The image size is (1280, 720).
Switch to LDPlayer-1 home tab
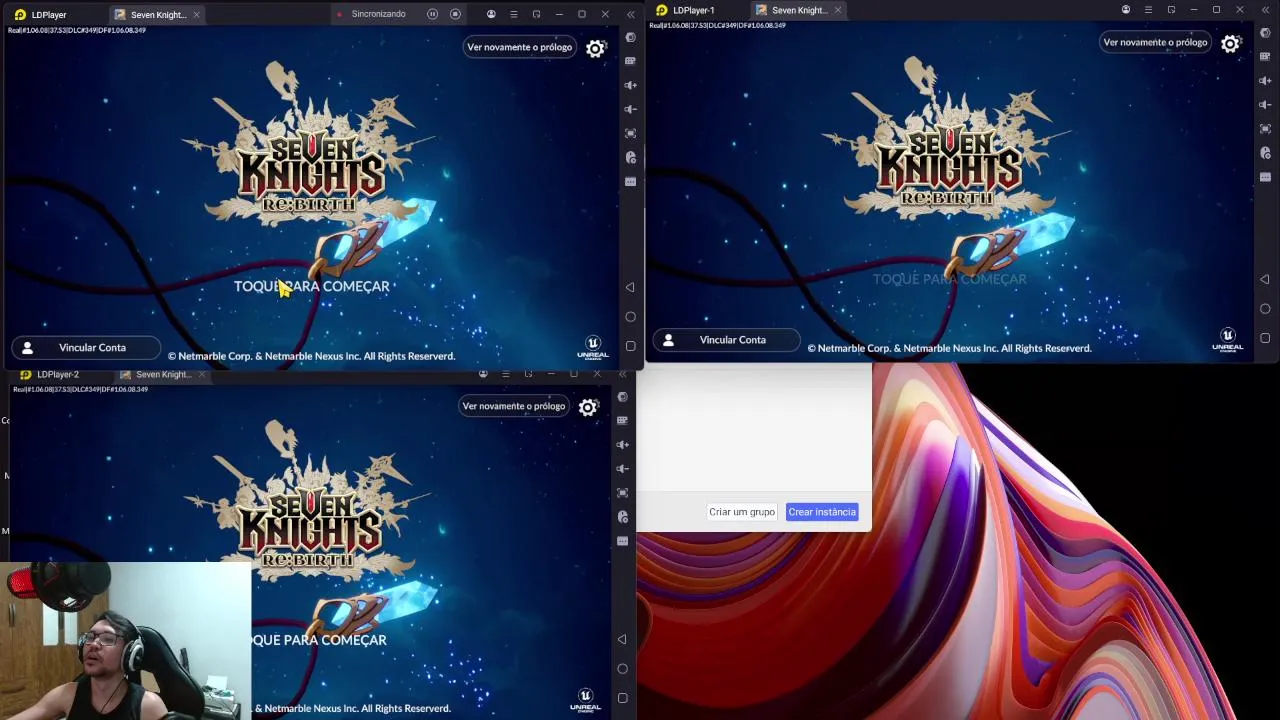point(686,10)
